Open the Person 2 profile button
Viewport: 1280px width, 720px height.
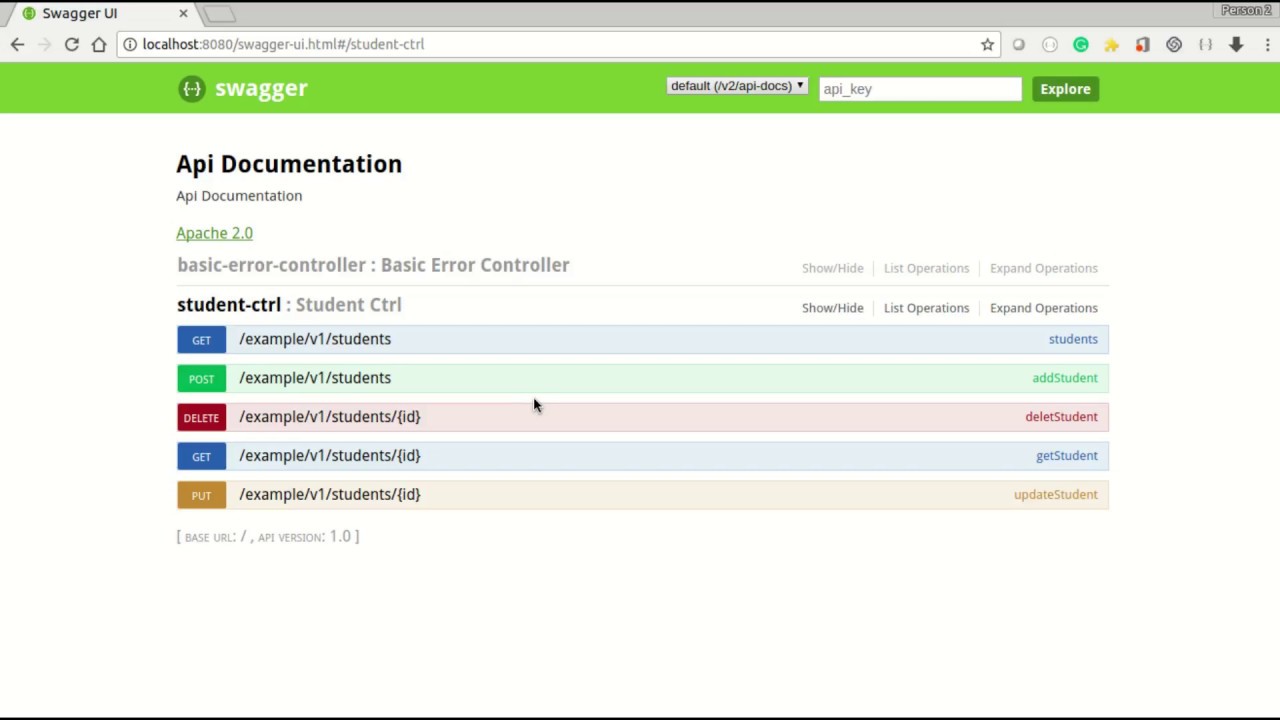1245,10
